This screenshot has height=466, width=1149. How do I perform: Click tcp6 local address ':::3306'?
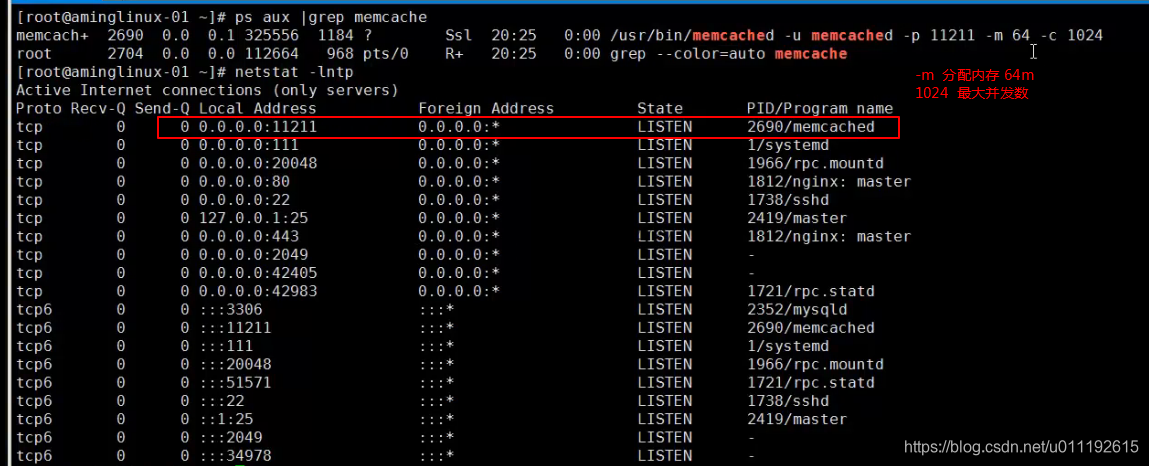point(230,309)
